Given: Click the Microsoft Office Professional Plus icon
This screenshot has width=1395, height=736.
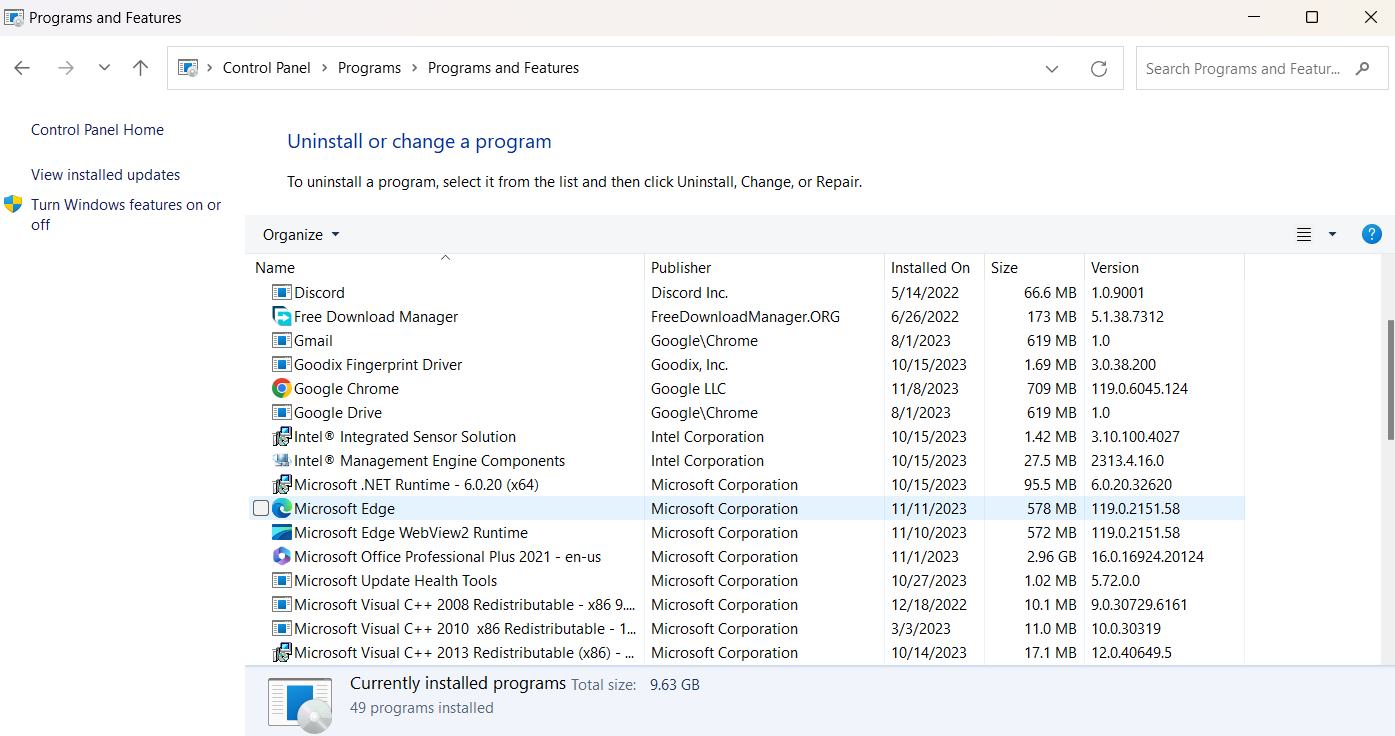Looking at the screenshot, I should (281, 556).
